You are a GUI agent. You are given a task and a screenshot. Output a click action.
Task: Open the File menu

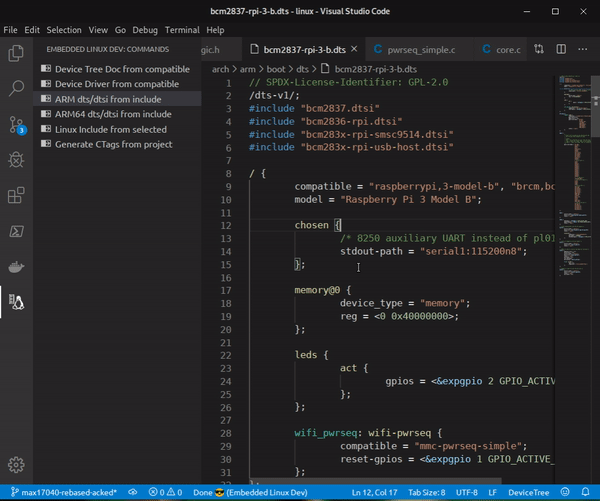[x=10, y=30]
